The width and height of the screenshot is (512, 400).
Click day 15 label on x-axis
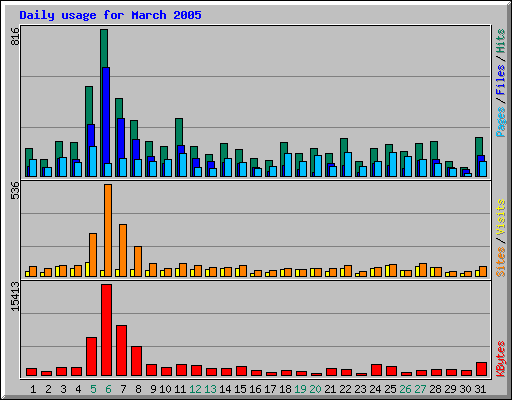click(x=240, y=389)
